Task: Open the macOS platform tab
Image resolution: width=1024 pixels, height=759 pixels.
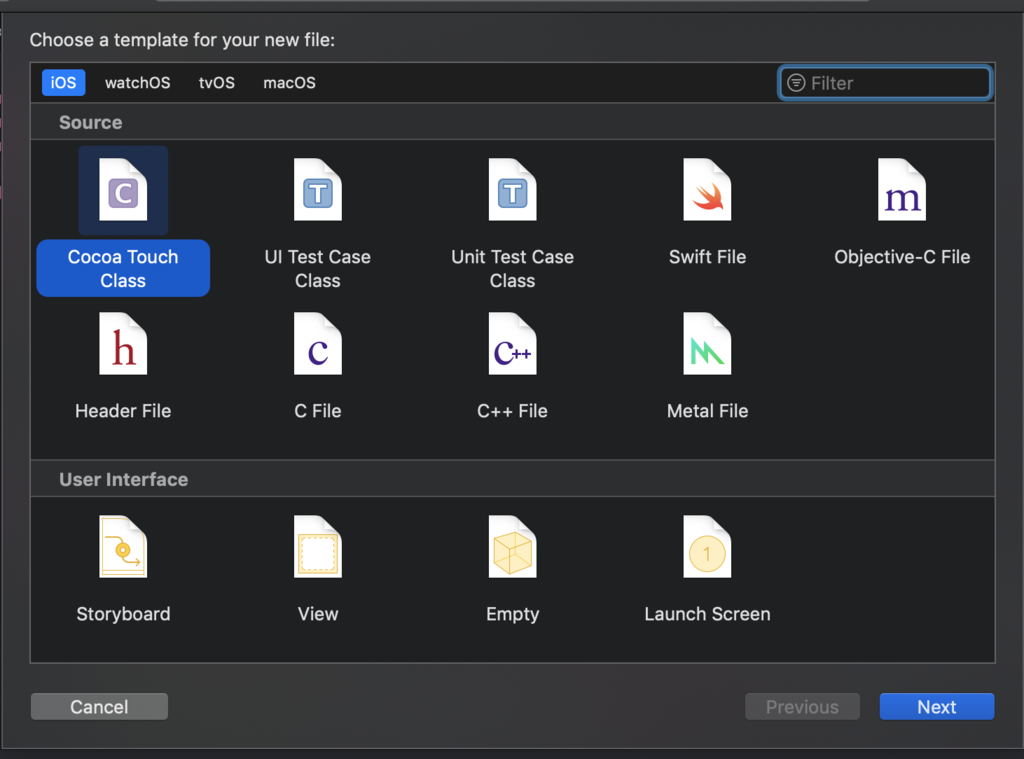Action: 289,83
